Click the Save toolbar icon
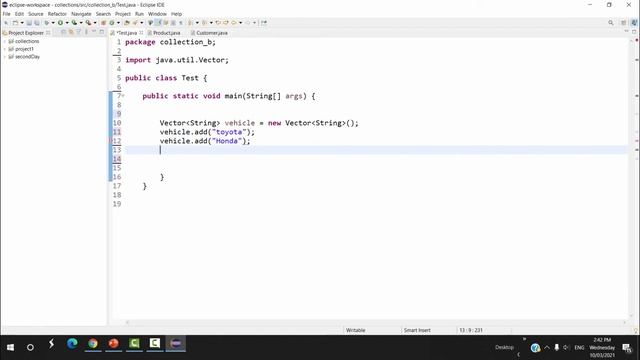The width and height of the screenshot is (640, 360). tap(29, 23)
